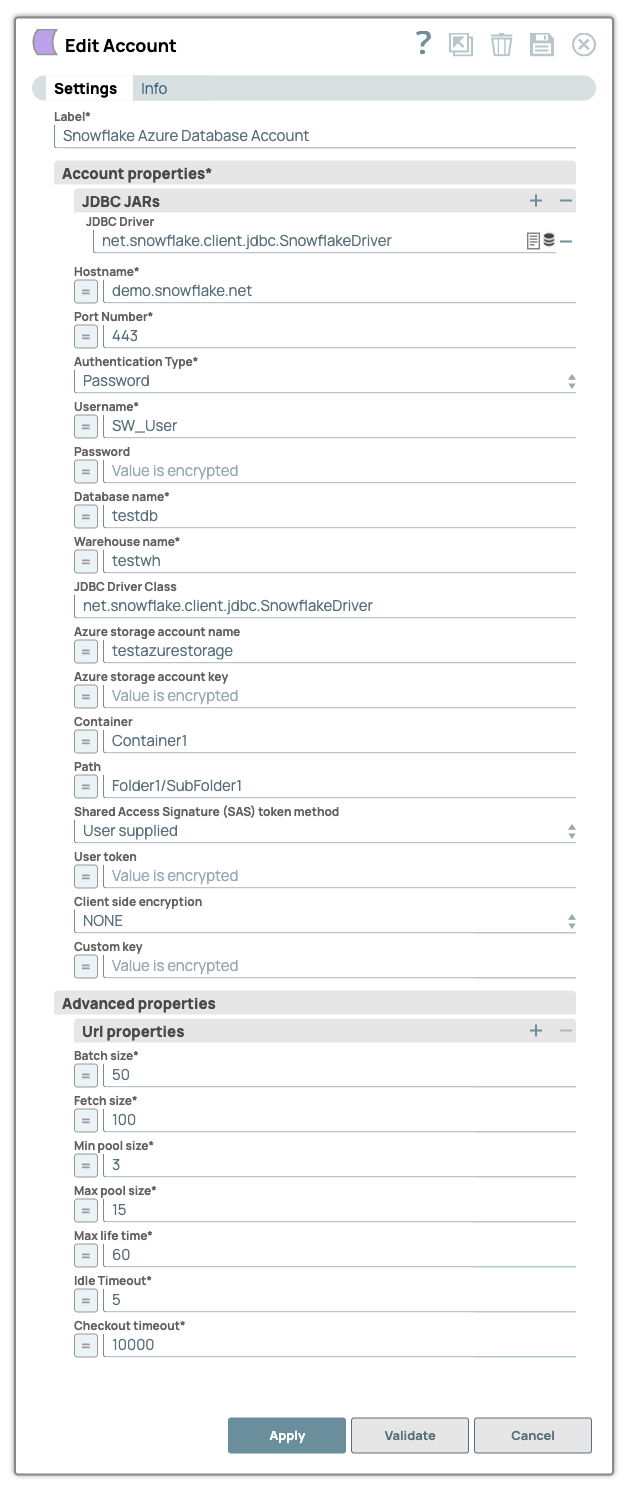The height and width of the screenshot is (1494, 628).
Task: Click the Apply button
Action: [x=287, y=1435]
